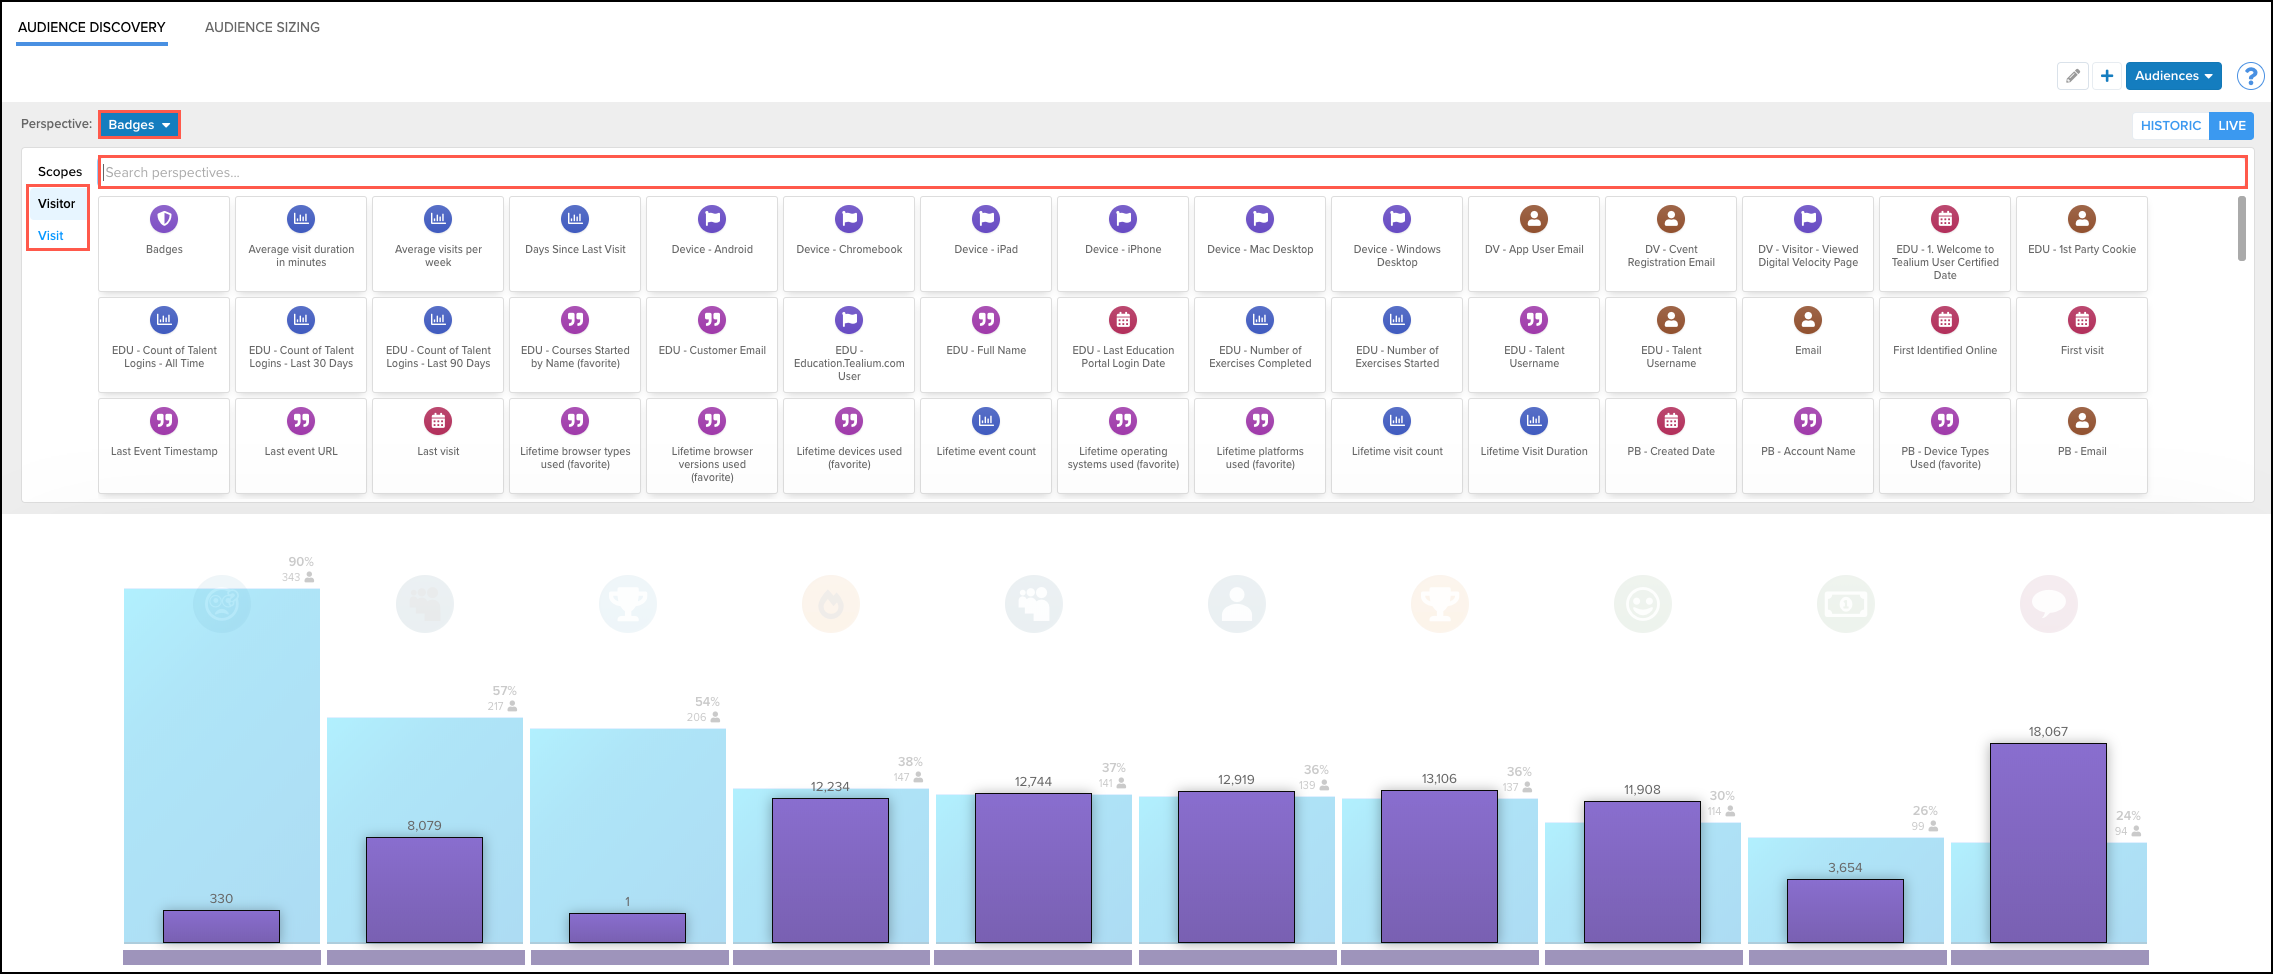Pick the Email person icon tile
The width and height of the screenshot is (2273, 974).
[1808, 320]
